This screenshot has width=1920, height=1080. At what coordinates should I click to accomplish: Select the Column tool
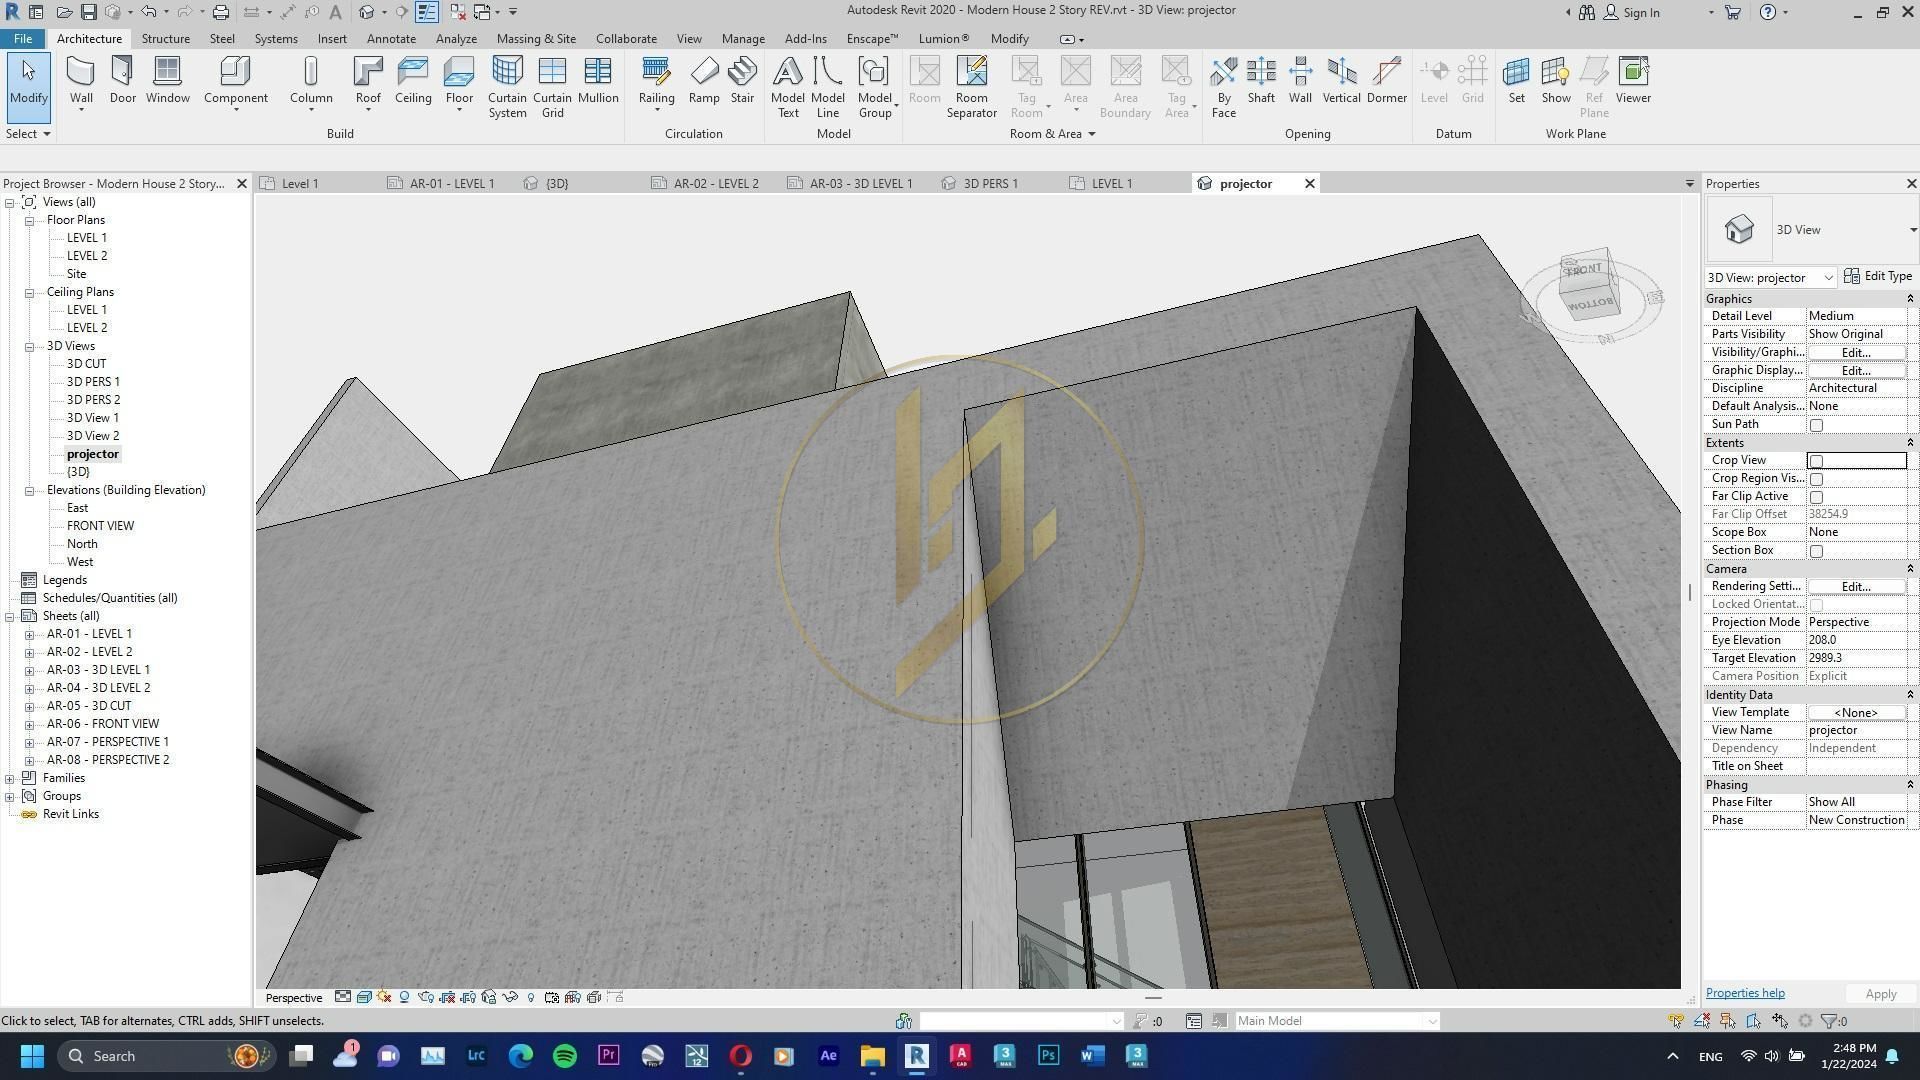click(311, 81)
